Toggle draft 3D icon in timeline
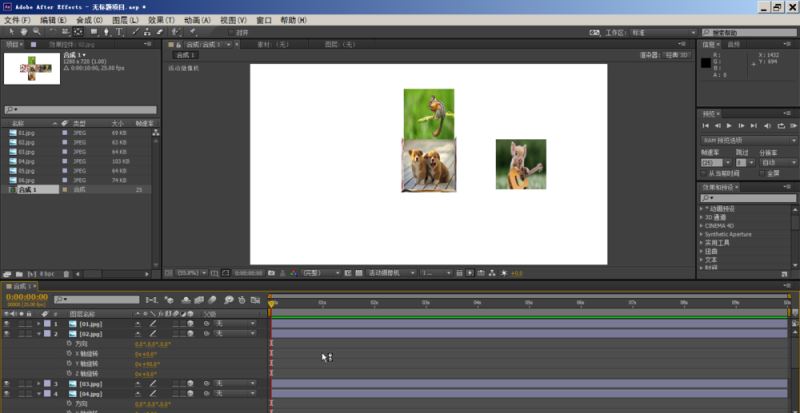 click(169, 300)
